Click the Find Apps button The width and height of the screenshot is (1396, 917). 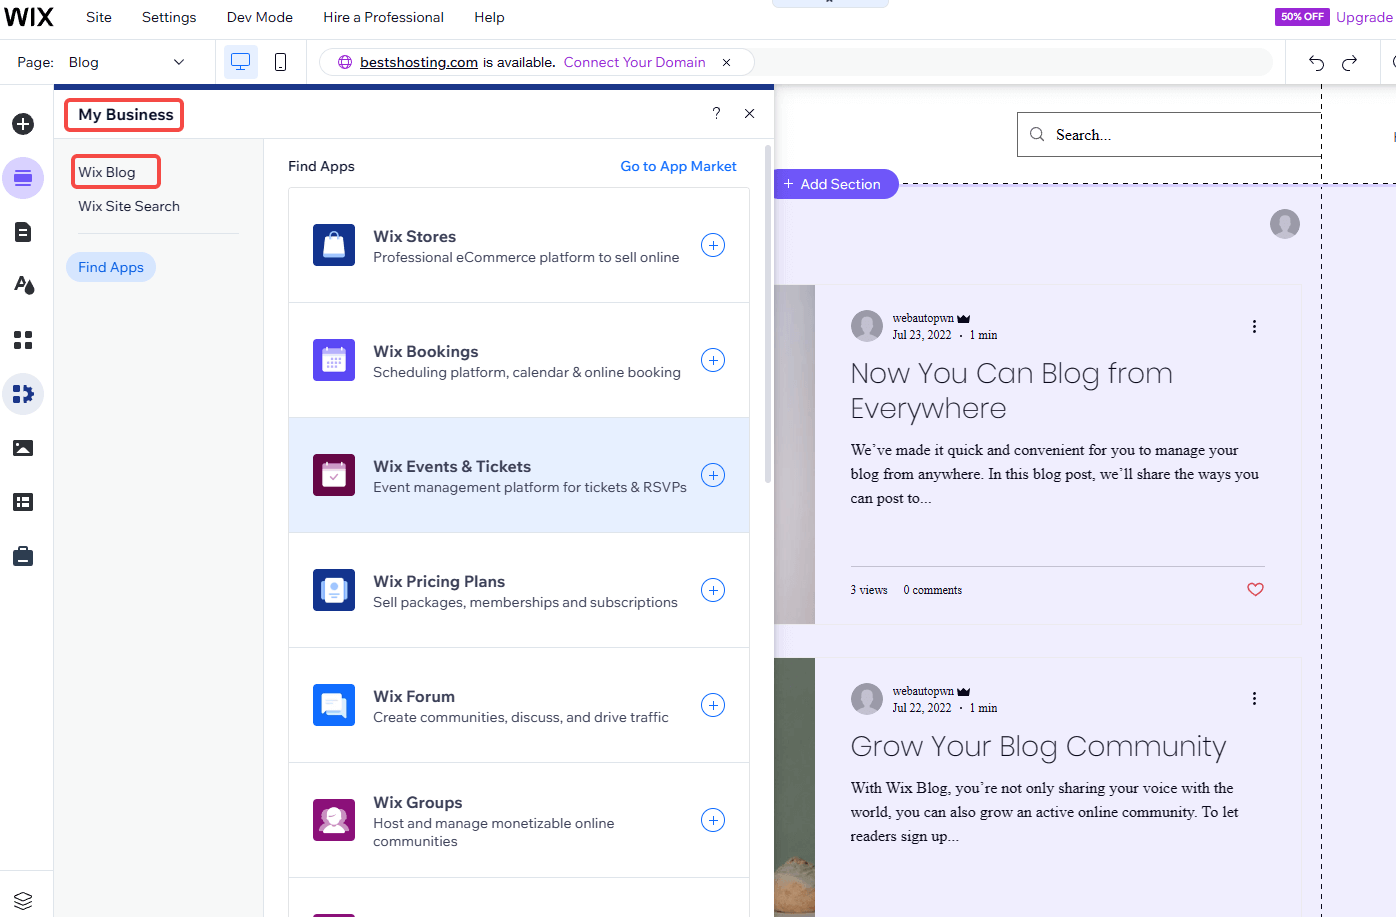[111, 267]
